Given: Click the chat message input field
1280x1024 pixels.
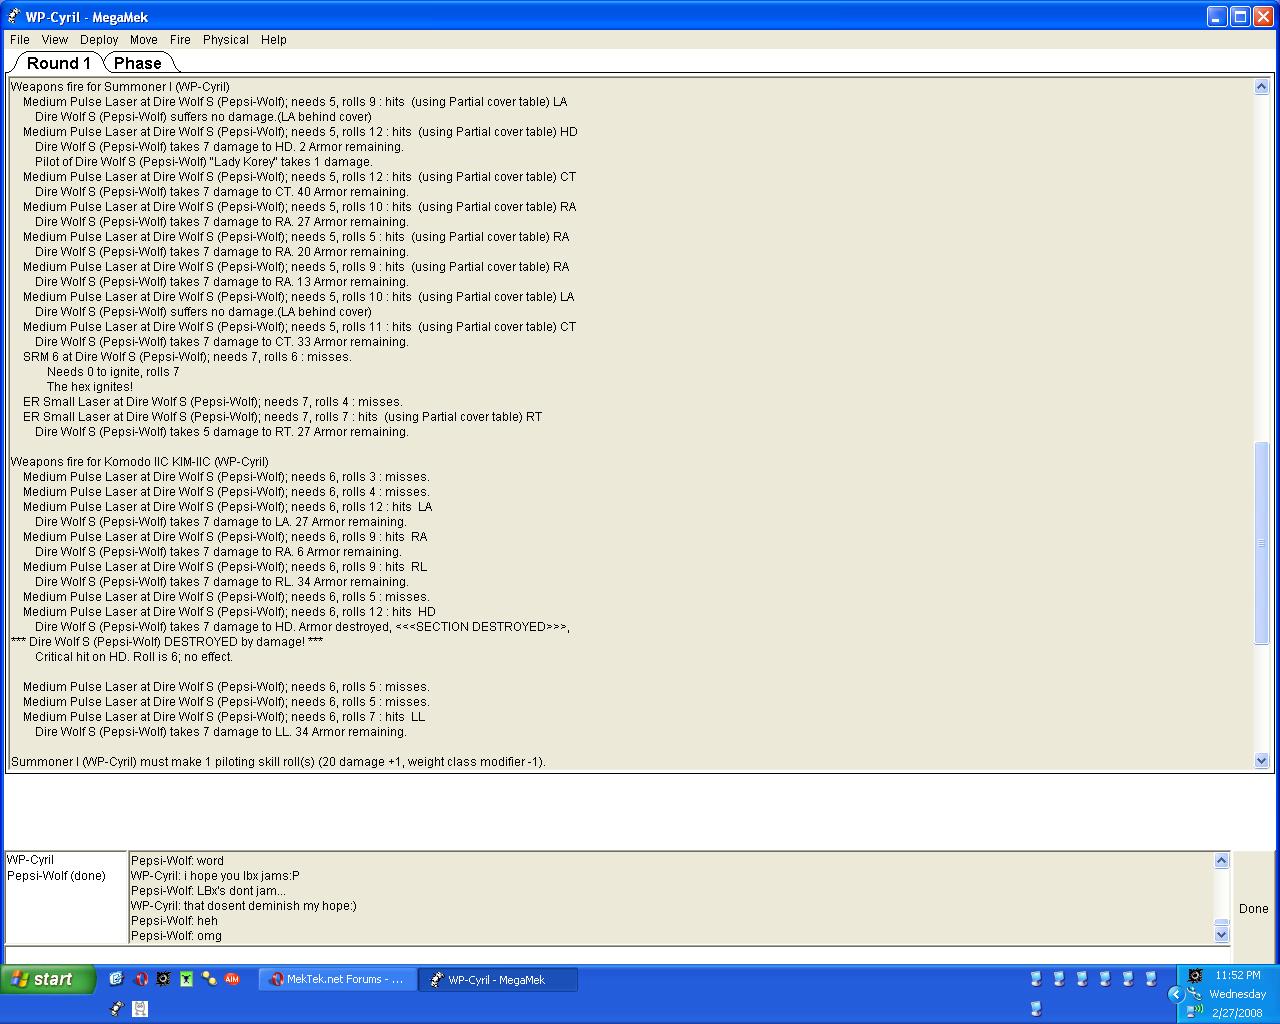Looking at the screenshot, I should tap(616, 954).
